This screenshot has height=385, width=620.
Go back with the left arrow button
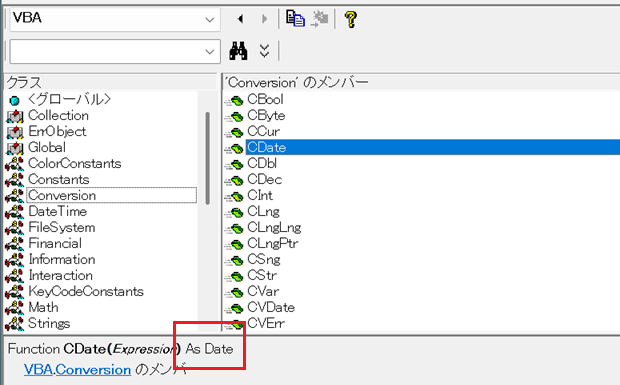click(240, 19)
